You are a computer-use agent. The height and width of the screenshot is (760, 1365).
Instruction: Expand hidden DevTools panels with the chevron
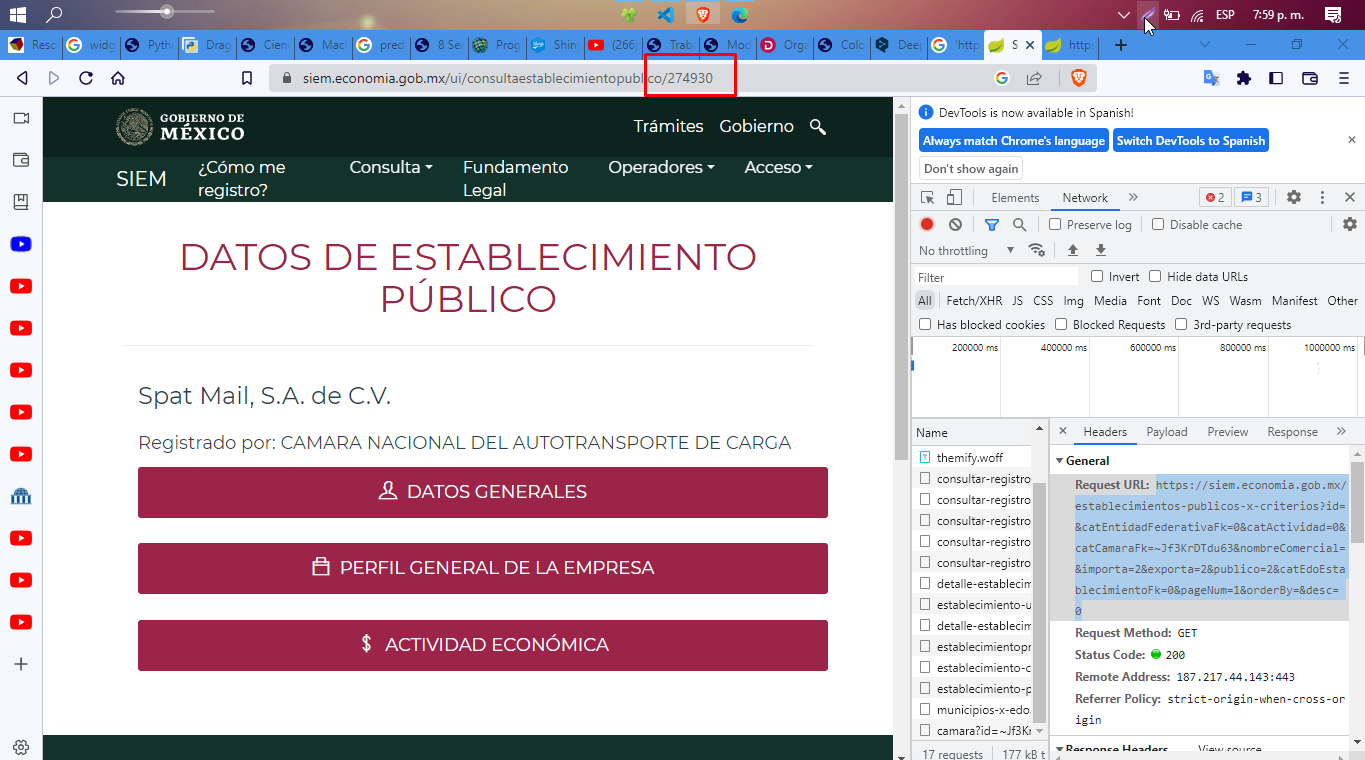[1132, 197]
